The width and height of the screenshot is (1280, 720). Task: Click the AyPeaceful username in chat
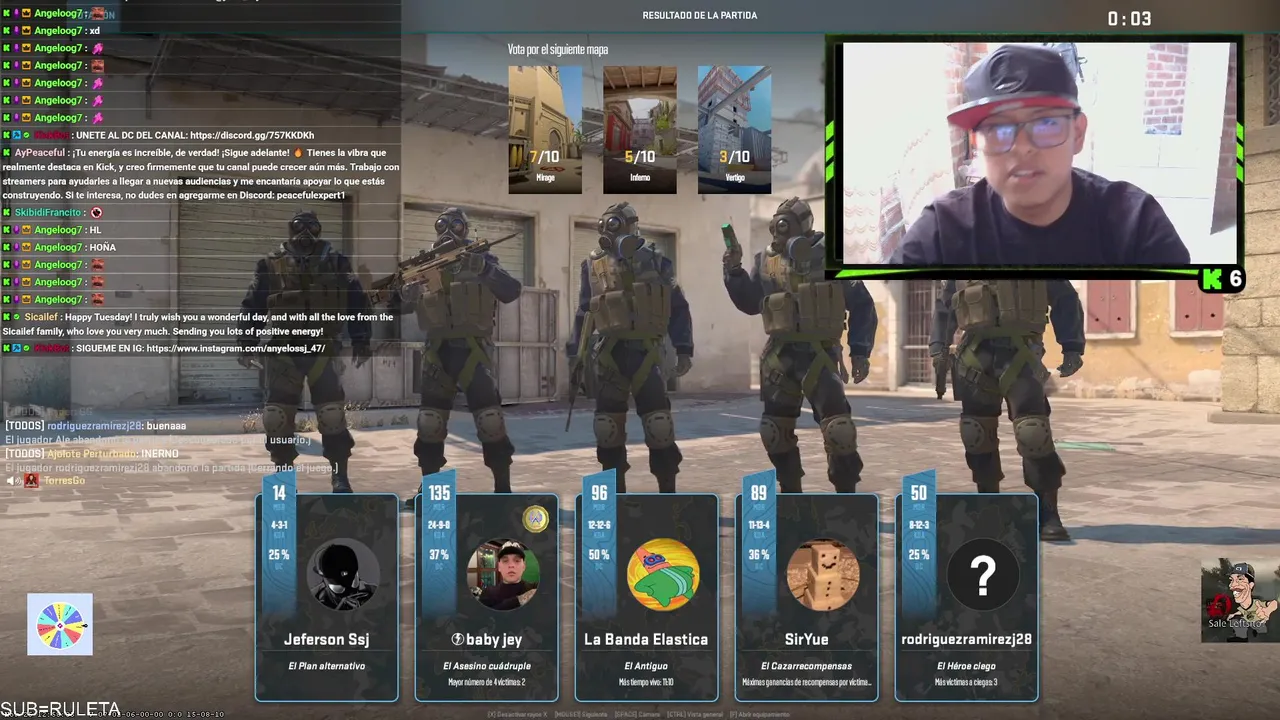(x=42, y=153)
